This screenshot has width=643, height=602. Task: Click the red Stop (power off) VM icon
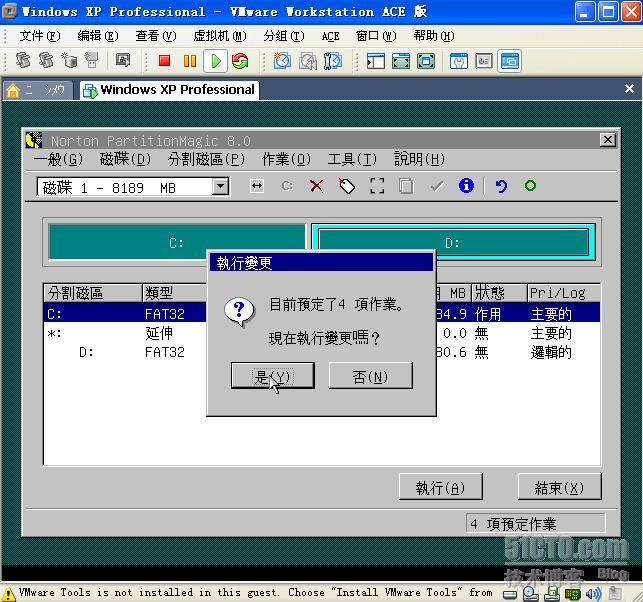click(164, 61)
